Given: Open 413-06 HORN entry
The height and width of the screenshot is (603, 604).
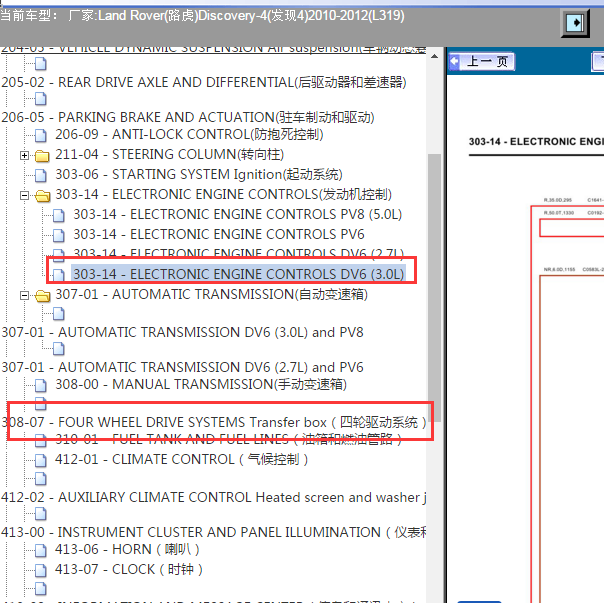Looking at the screenshot, I should (128, 549).
